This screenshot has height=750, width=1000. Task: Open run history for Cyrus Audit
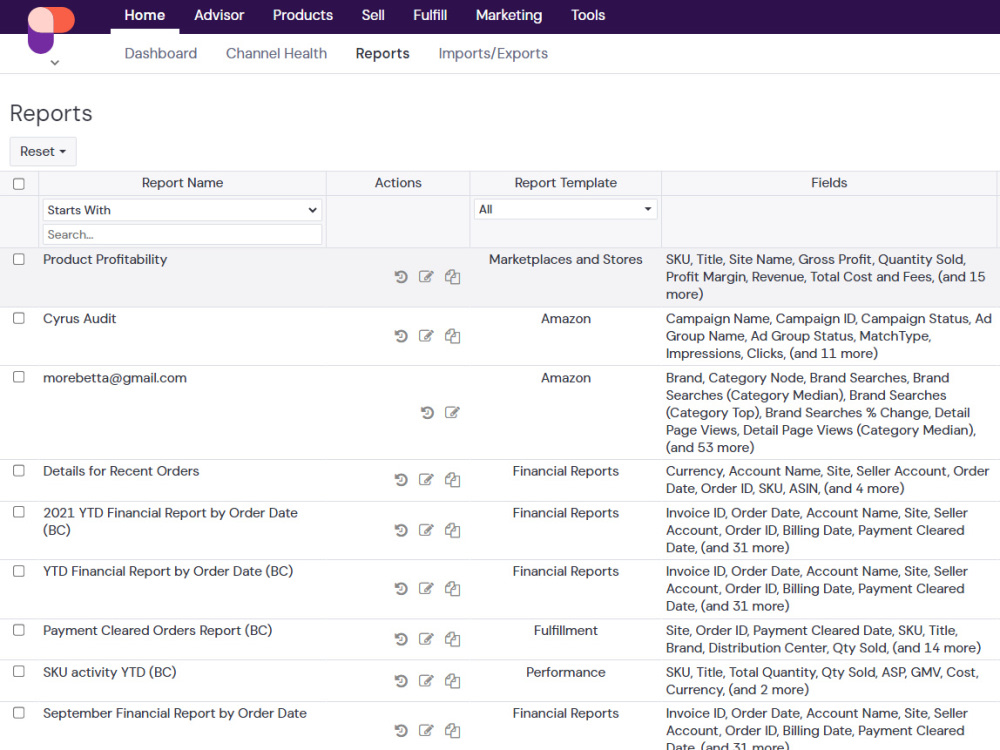click(401, 336)
